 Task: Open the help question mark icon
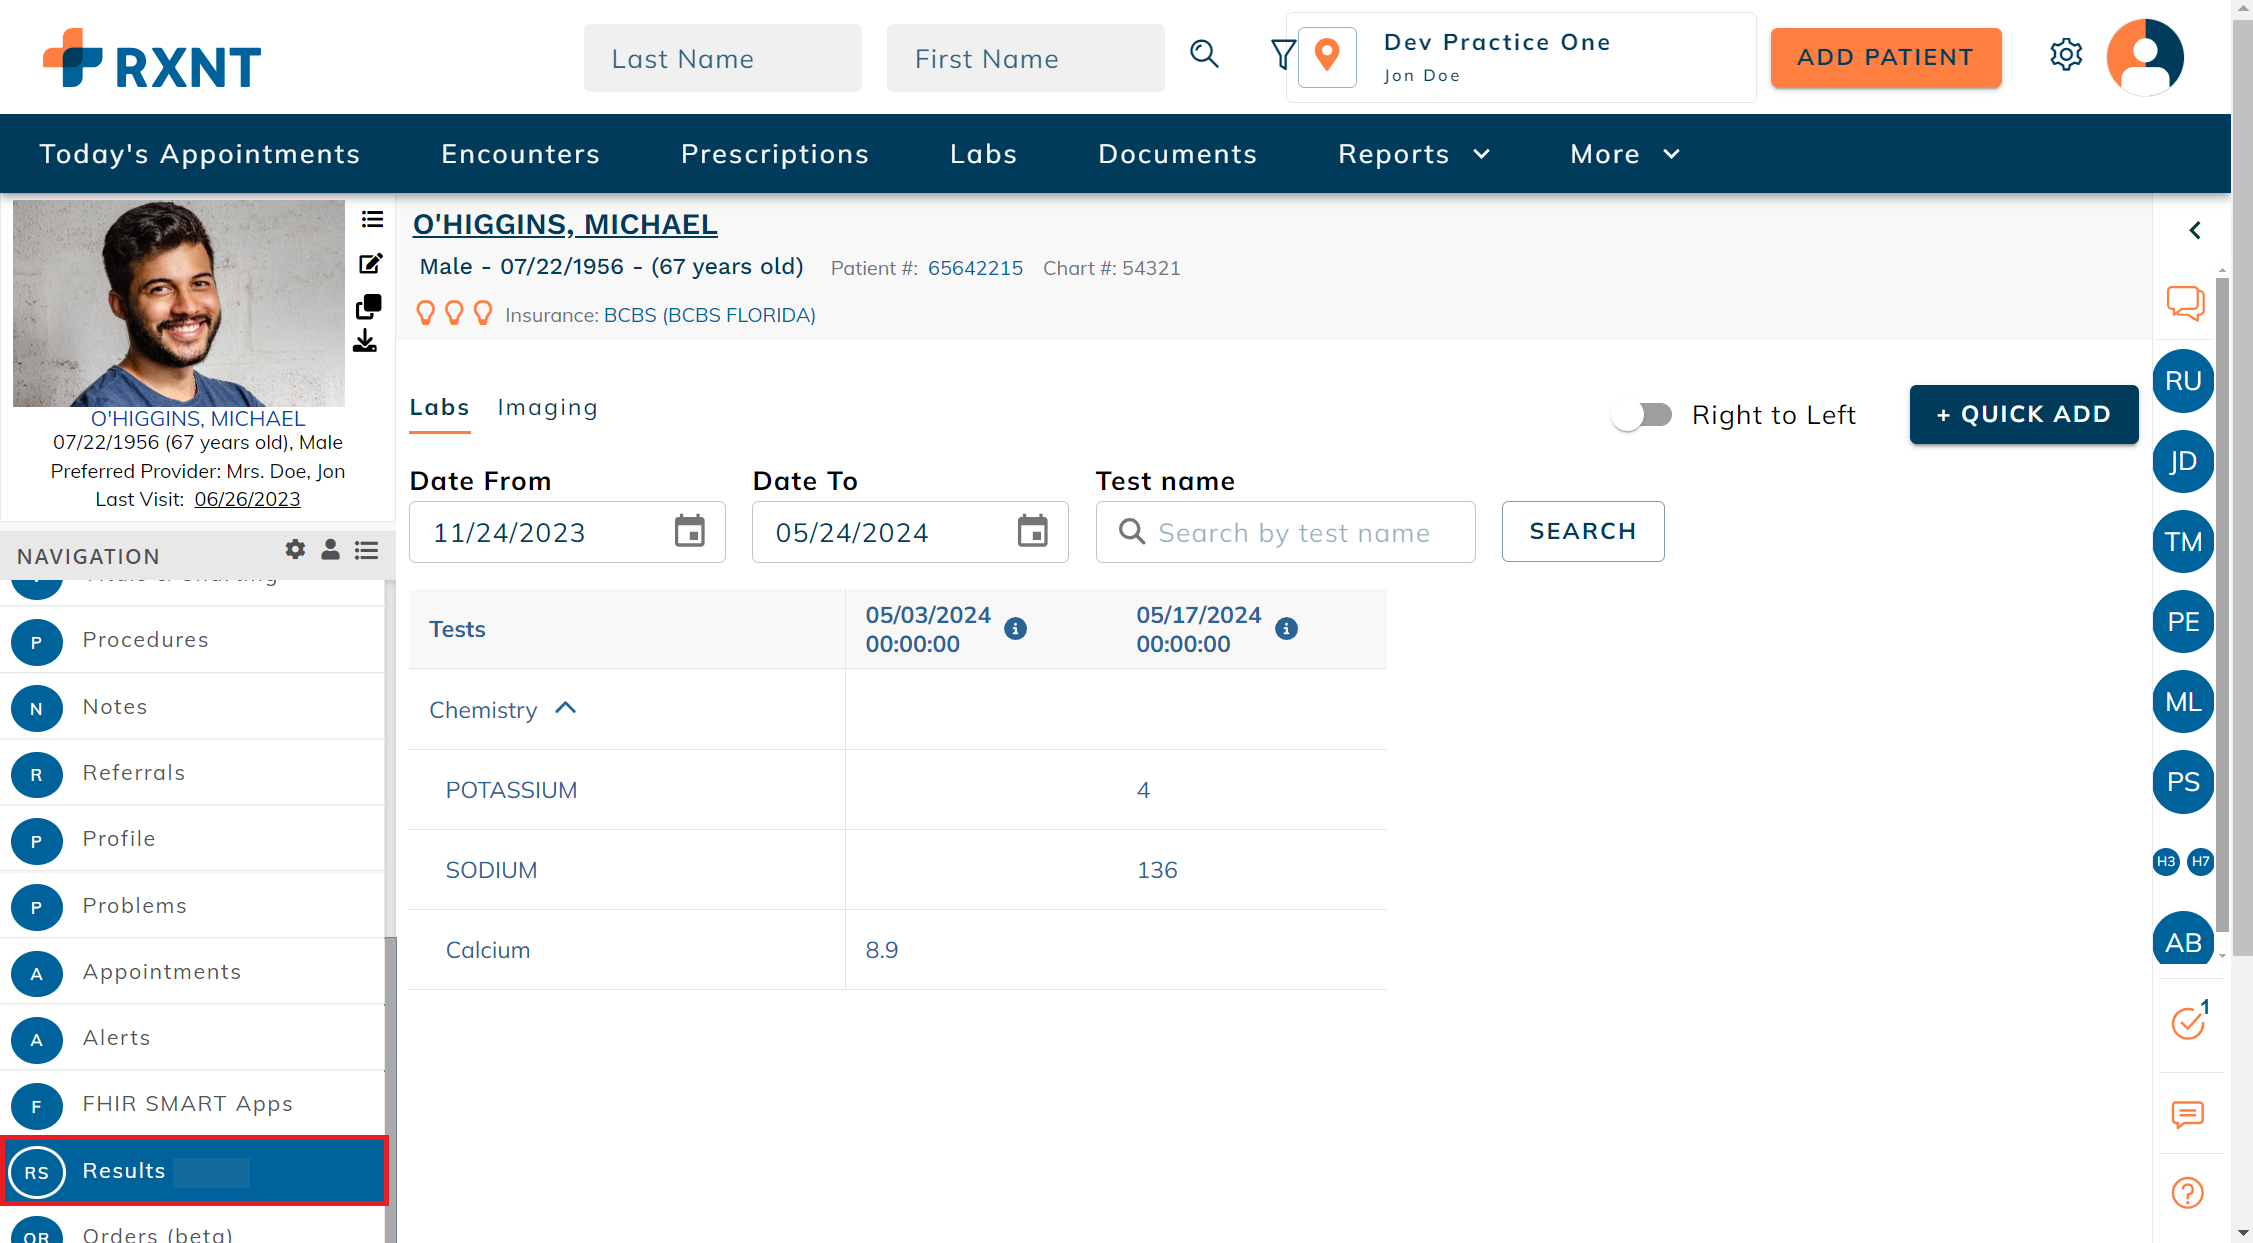(x=2188, y=1193)
